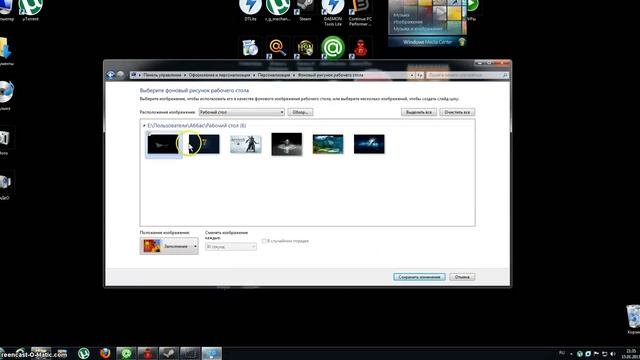The width and height of the screenshot is (640, 360).
Task: Click the address bar refresh button
Action: [420, 75]
